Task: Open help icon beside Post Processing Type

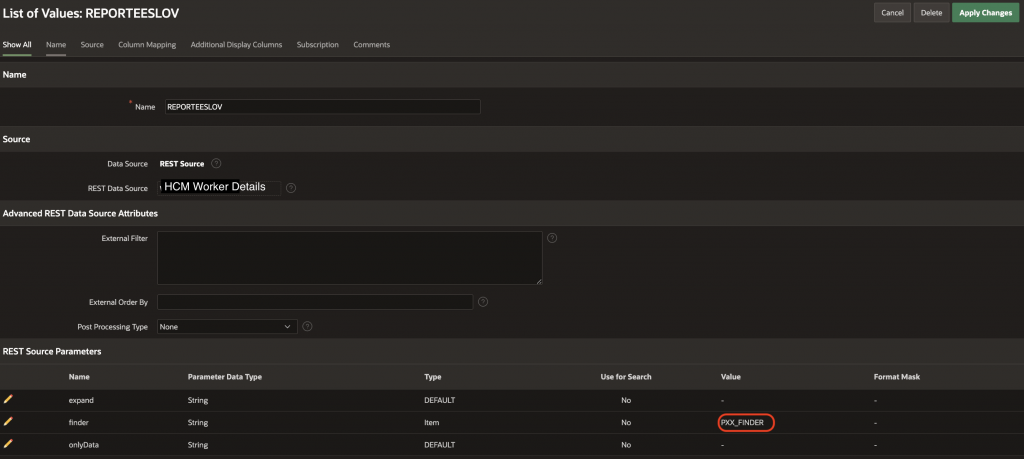Action: [307, 326]
